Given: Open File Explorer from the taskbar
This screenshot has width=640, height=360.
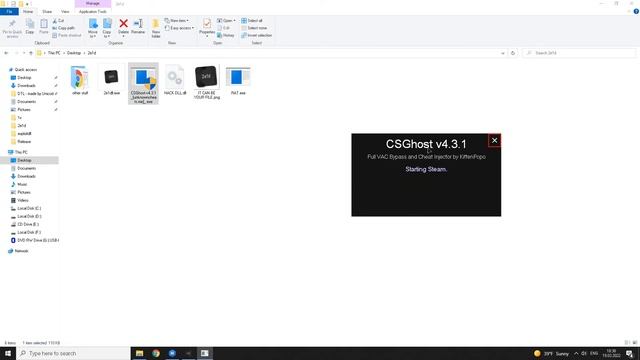Looking at the screenshot, I should click(139, 353).
